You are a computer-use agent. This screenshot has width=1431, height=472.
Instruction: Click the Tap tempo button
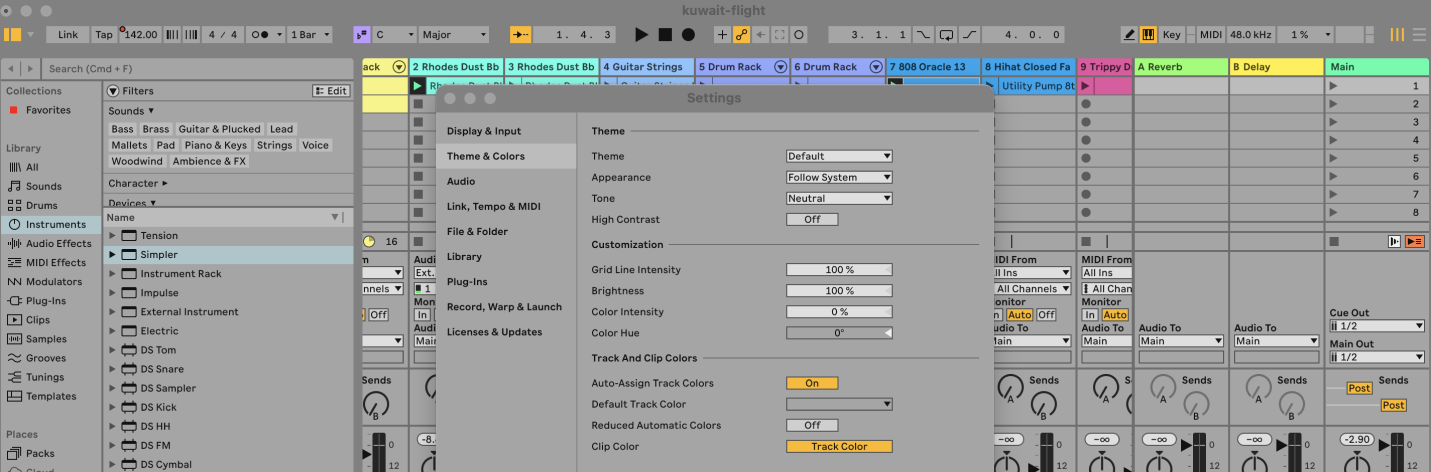(104, 35)
